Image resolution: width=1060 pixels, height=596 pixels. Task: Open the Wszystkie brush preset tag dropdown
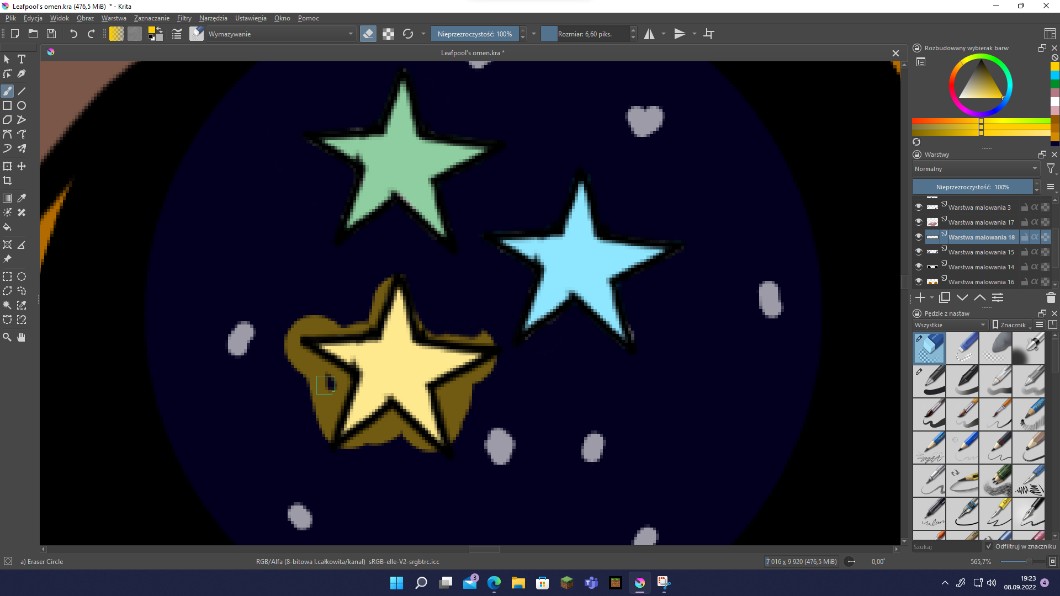click(948, 325)
